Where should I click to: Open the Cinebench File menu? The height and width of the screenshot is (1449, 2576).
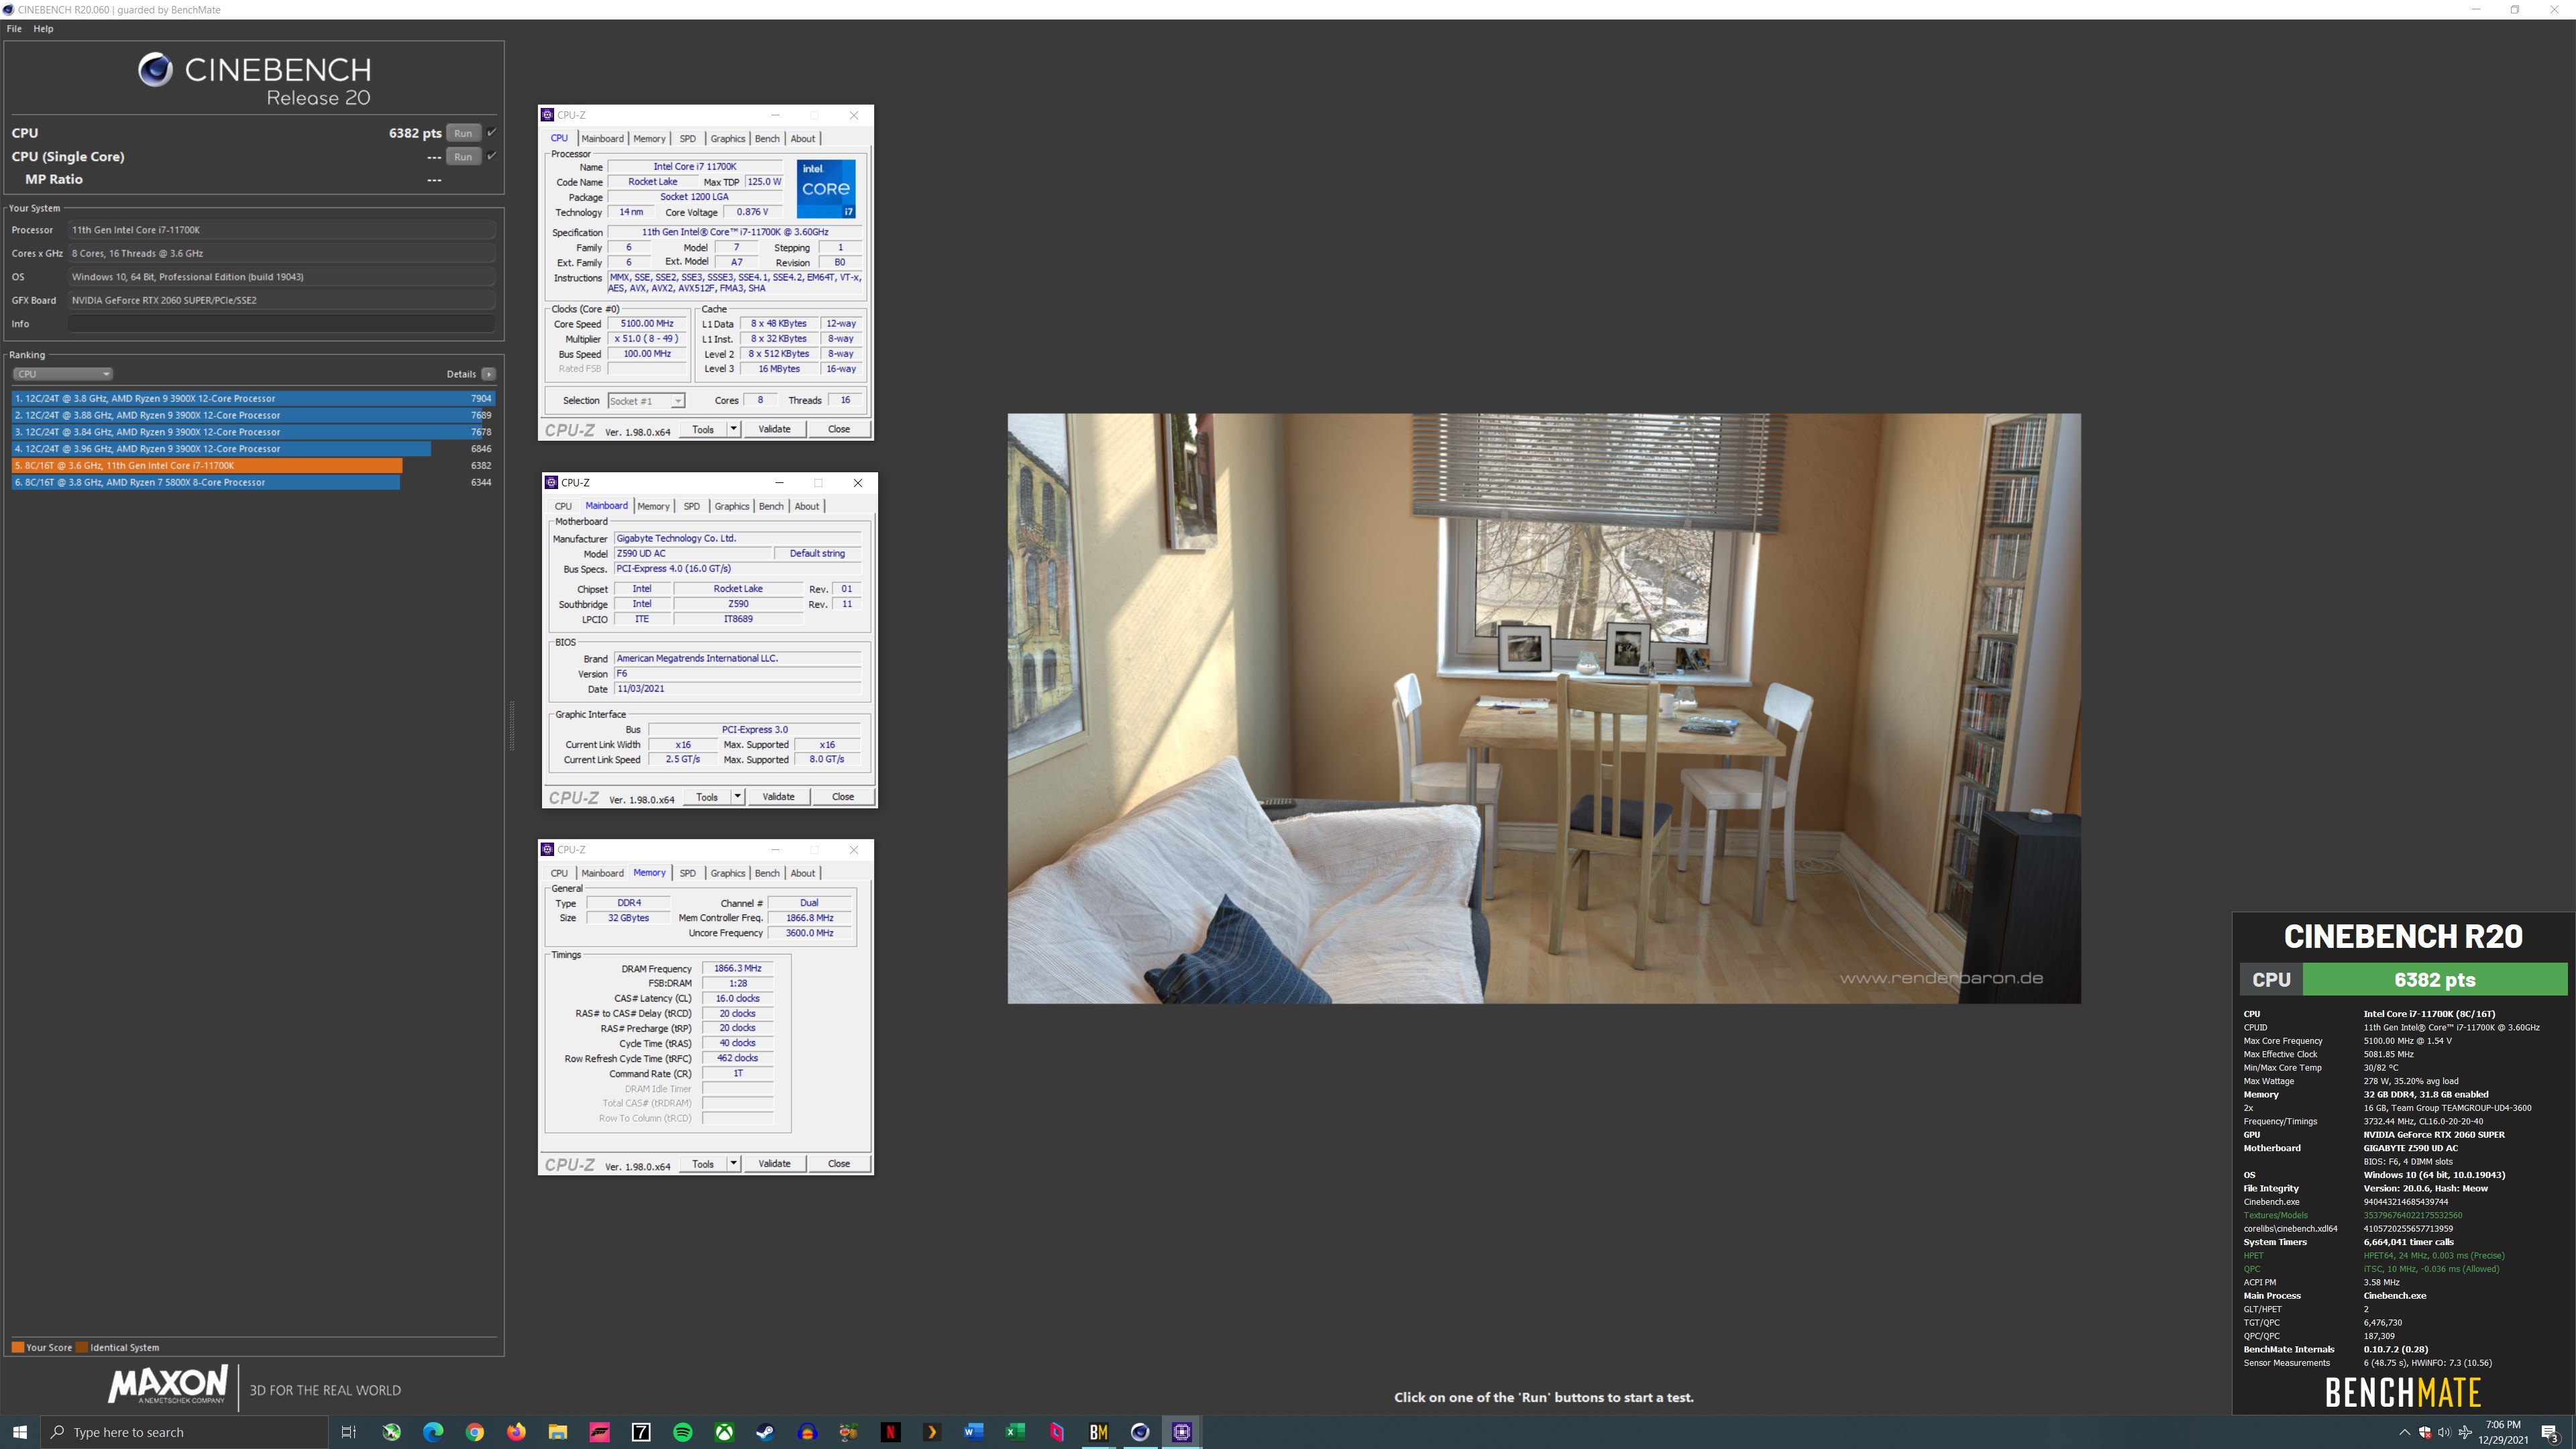click(x=14, y=29)
